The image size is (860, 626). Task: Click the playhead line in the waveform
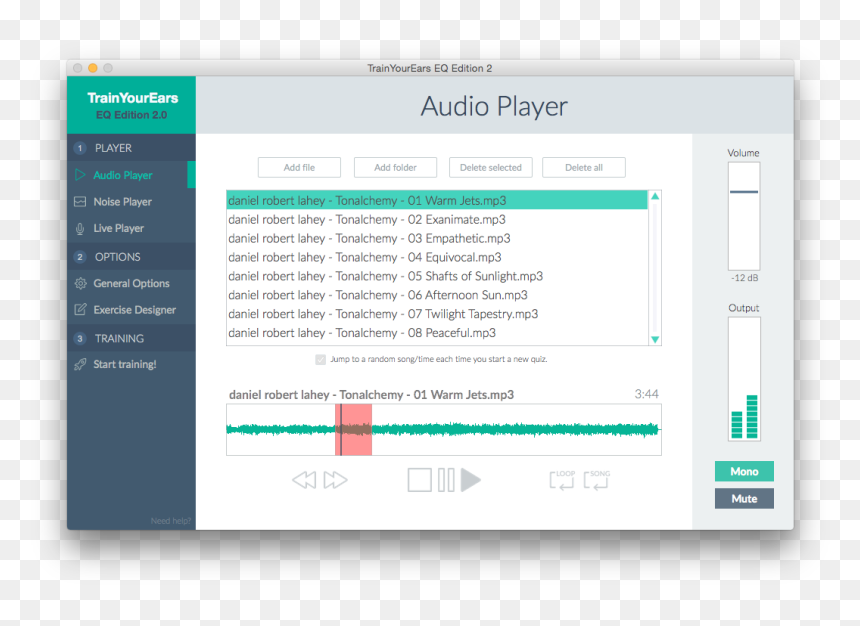(341, 430)
